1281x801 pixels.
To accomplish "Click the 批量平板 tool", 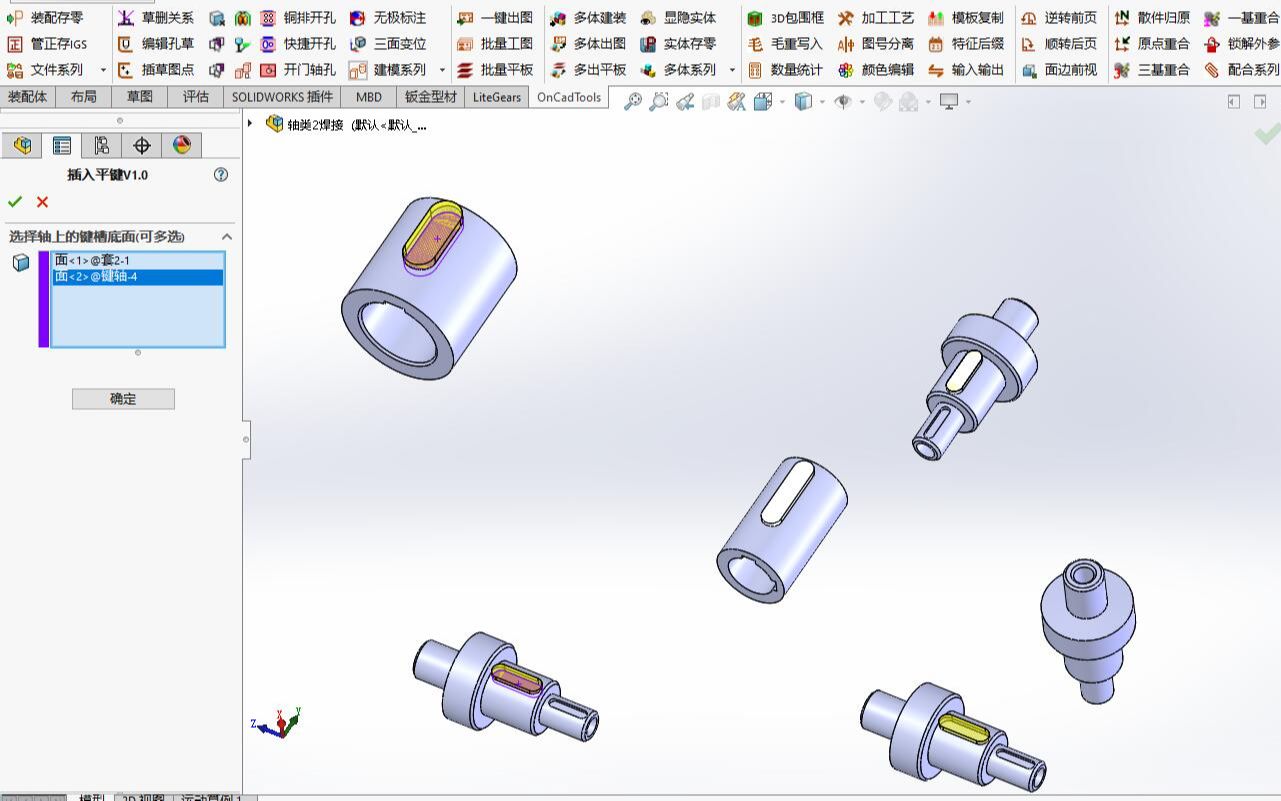I will (x=495, y=69).
